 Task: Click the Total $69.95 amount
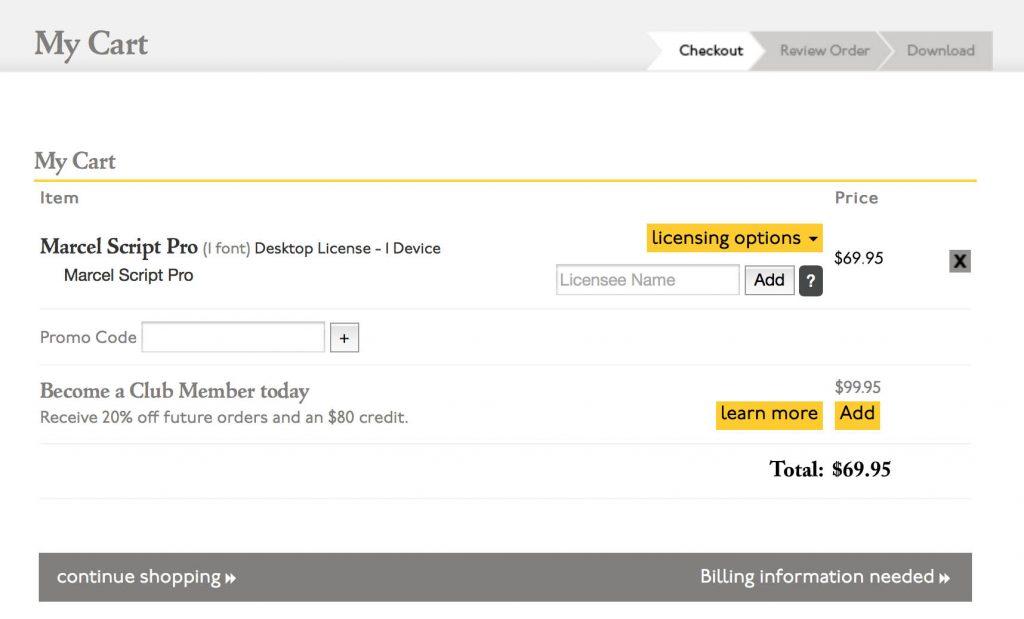click(x=861, y=469)
